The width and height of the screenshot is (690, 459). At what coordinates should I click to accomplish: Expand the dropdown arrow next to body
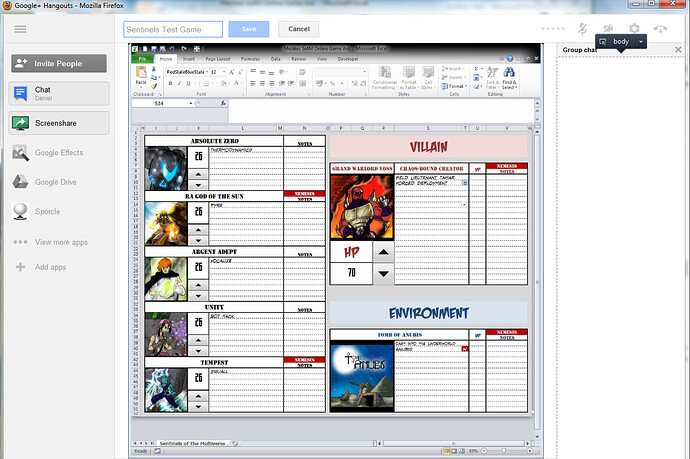[641, 42]
